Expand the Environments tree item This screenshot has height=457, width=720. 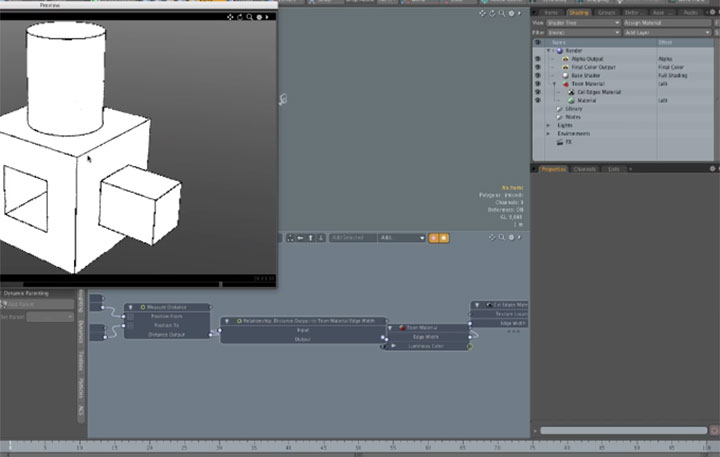coord(548,134)
